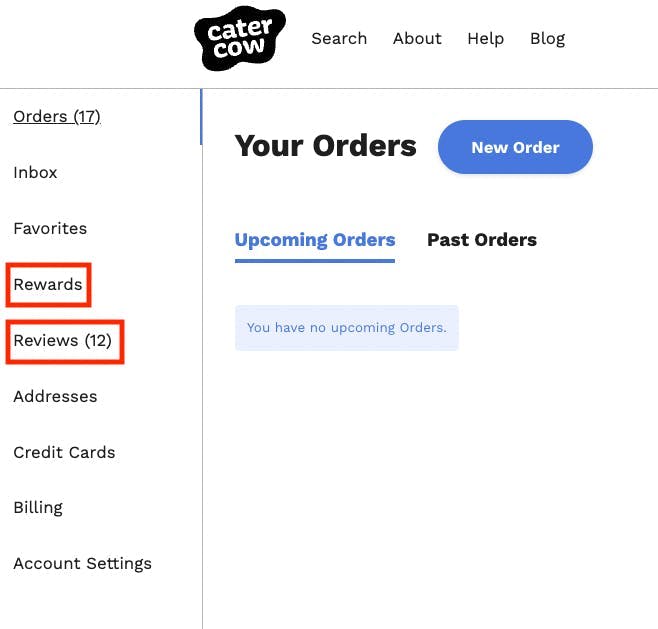The image size is (658, 629).
Task: Switch to the Past Orders tab
Action: tap(482, 240)
